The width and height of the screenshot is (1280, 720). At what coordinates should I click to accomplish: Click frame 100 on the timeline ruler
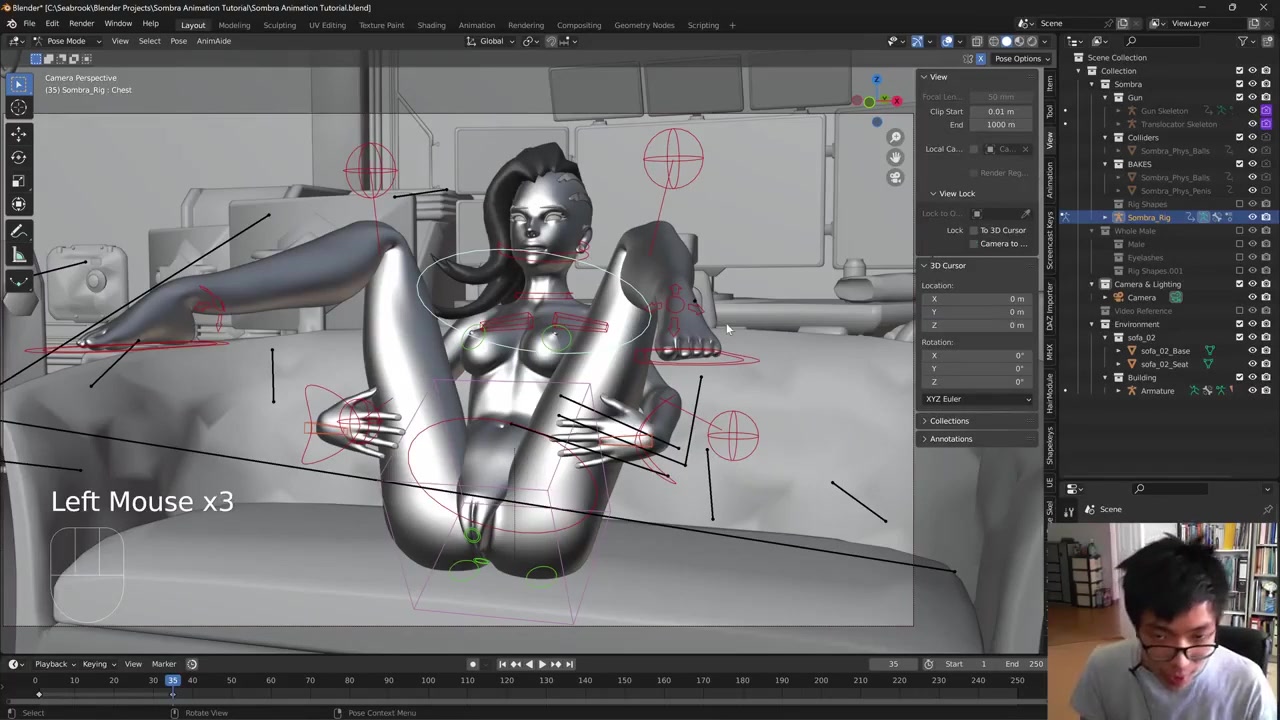[x=428, y=681]
